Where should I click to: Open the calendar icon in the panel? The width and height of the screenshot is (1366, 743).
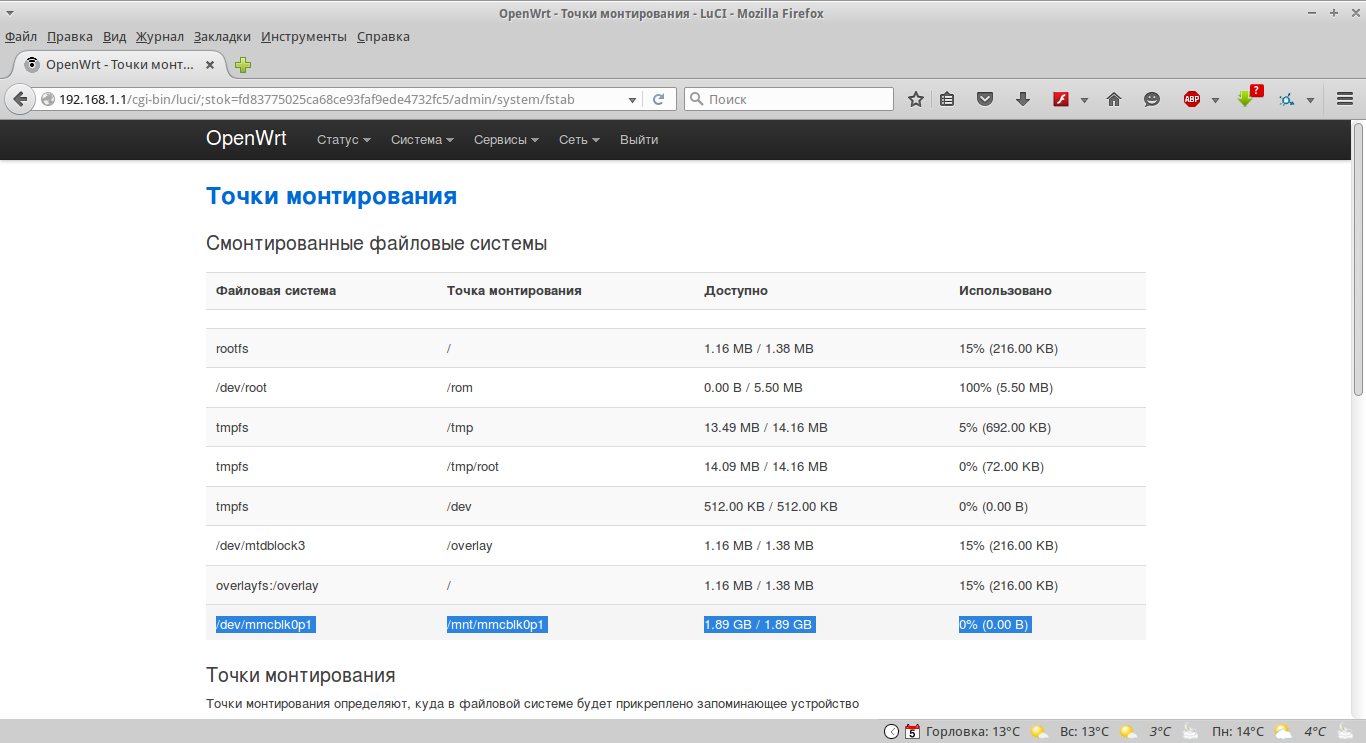click(x=912, y=731)
